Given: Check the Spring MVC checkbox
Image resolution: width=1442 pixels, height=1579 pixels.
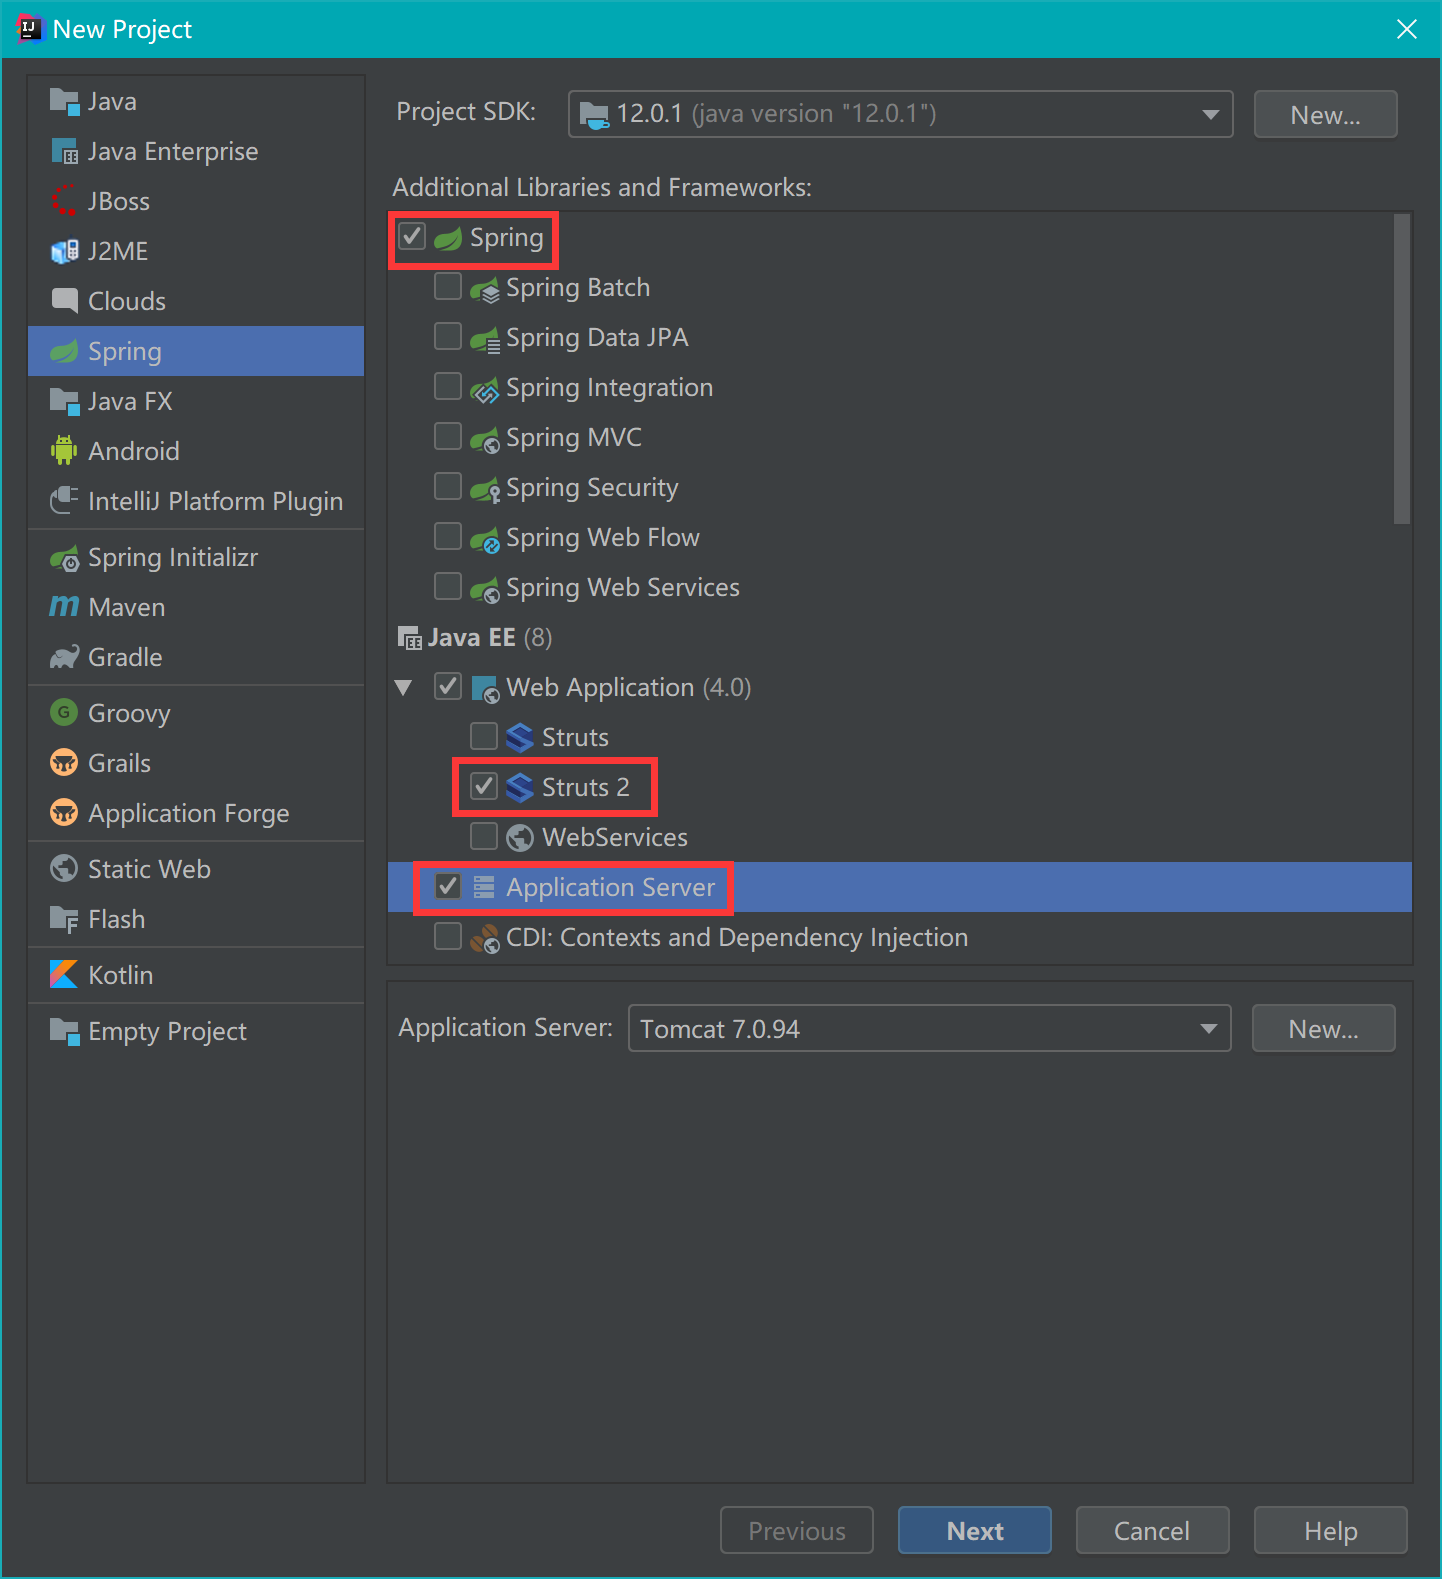Looking at the screenshot, I should coord(448,436).
